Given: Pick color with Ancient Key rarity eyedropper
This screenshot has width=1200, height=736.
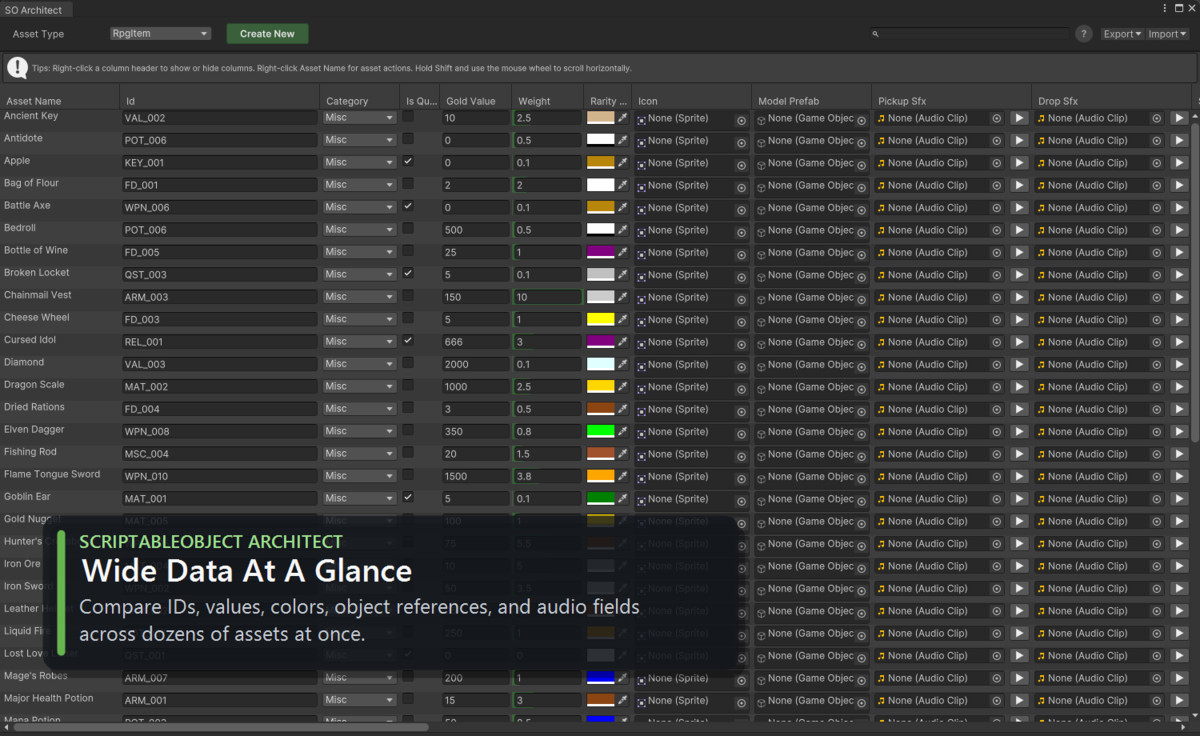Looking at the screenshot, I should [622, 118].
